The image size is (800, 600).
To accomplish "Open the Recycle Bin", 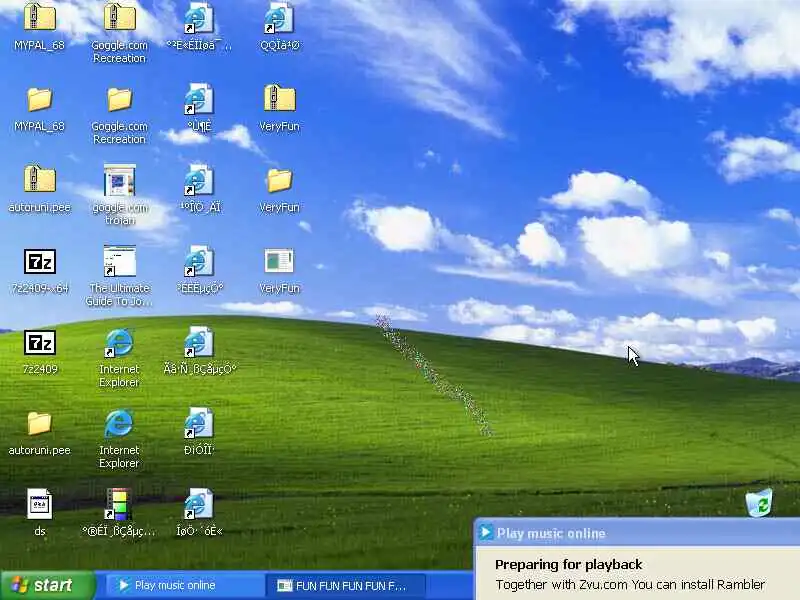I will coord(759,503).
